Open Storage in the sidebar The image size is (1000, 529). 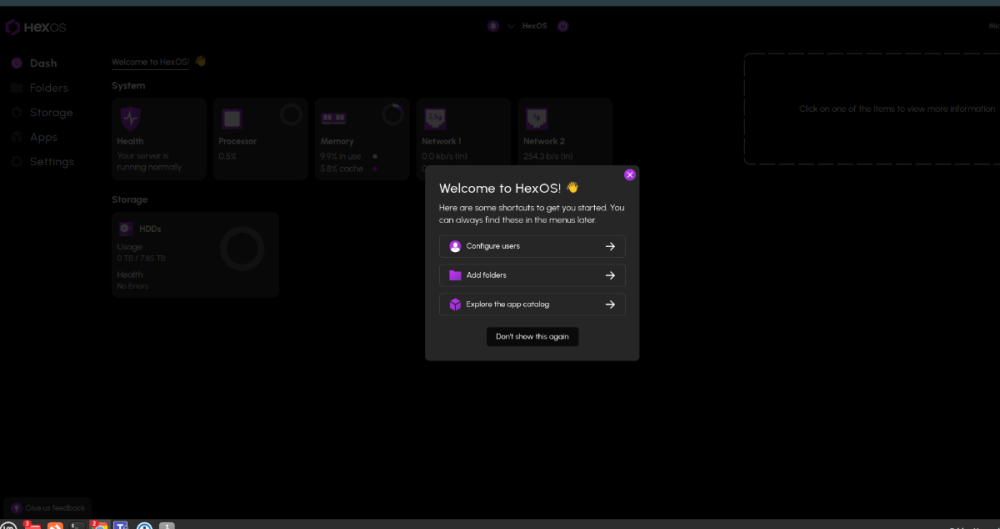tap(42, 112)
